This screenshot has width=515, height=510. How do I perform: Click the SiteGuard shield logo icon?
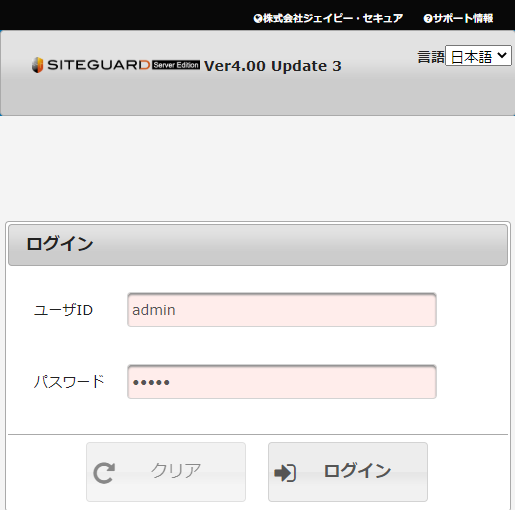coord(38,65)
